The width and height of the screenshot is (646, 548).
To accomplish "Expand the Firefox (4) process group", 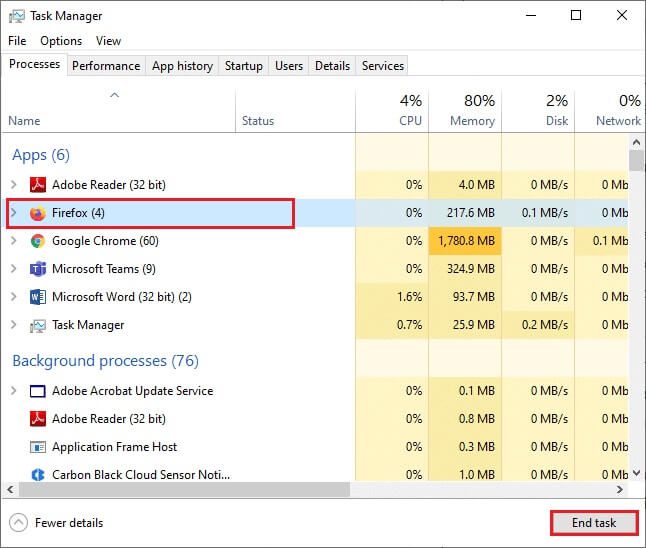I will [14, 213].
